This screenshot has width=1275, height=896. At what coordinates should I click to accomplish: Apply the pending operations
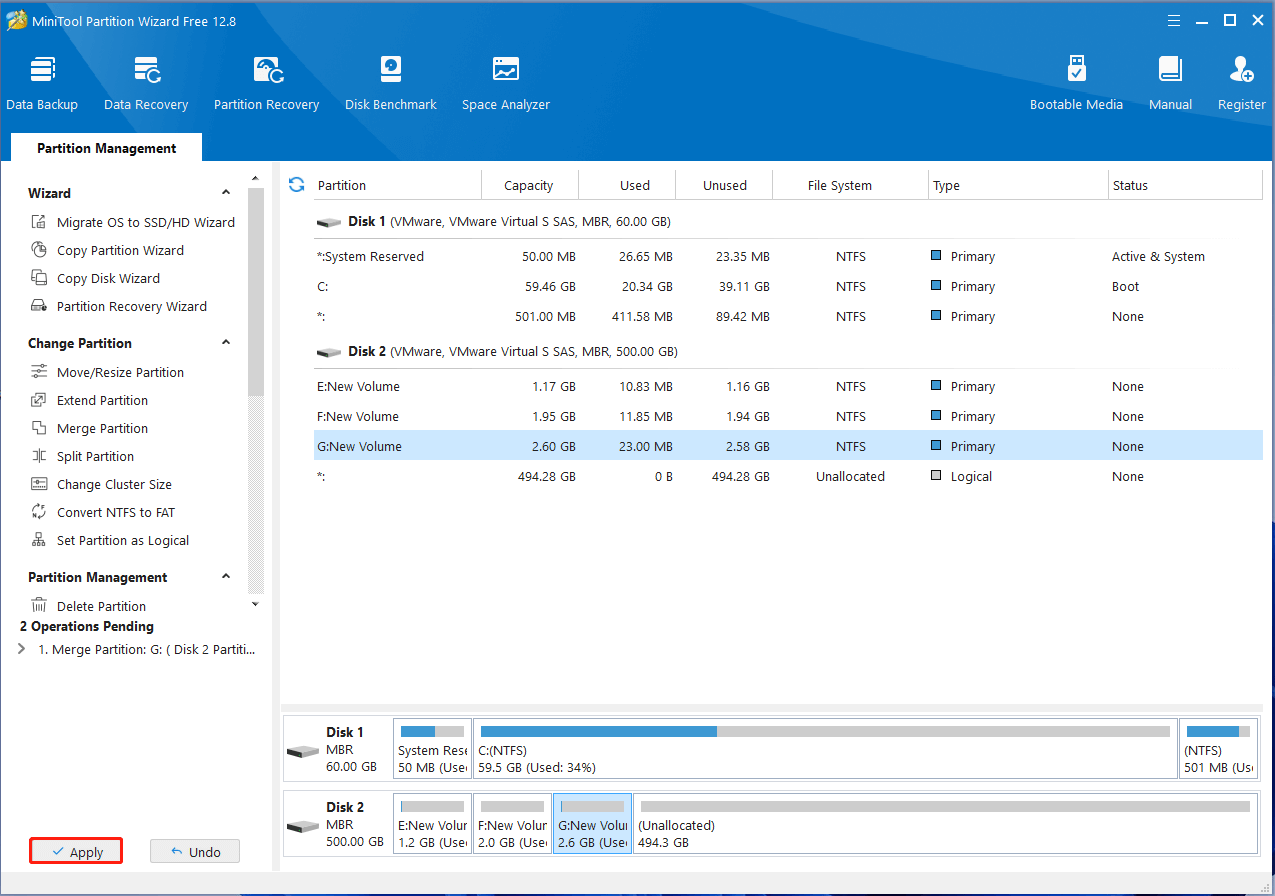tap(76, 852)
